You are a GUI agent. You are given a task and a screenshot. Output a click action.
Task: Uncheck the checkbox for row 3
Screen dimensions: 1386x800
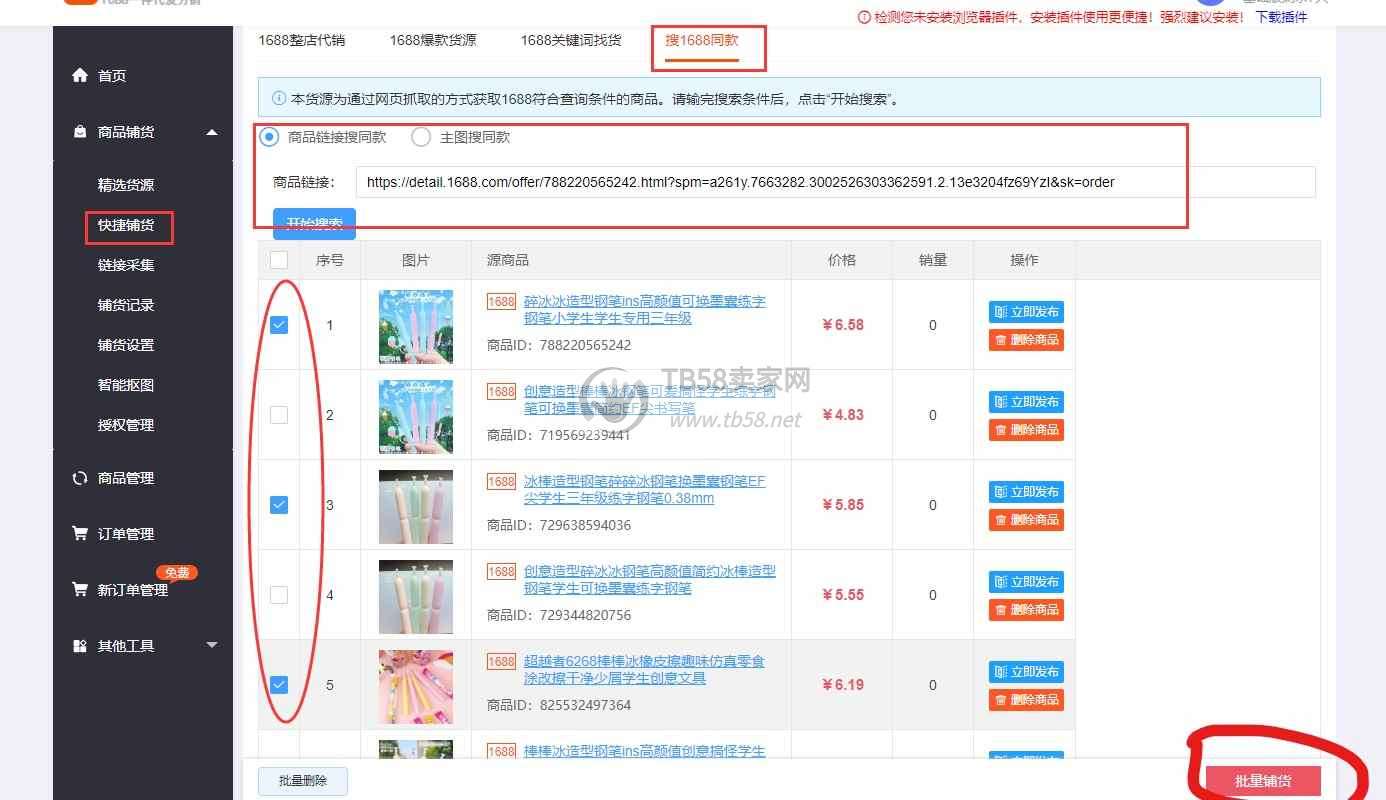pyautogui.click(x=279, y=505)
